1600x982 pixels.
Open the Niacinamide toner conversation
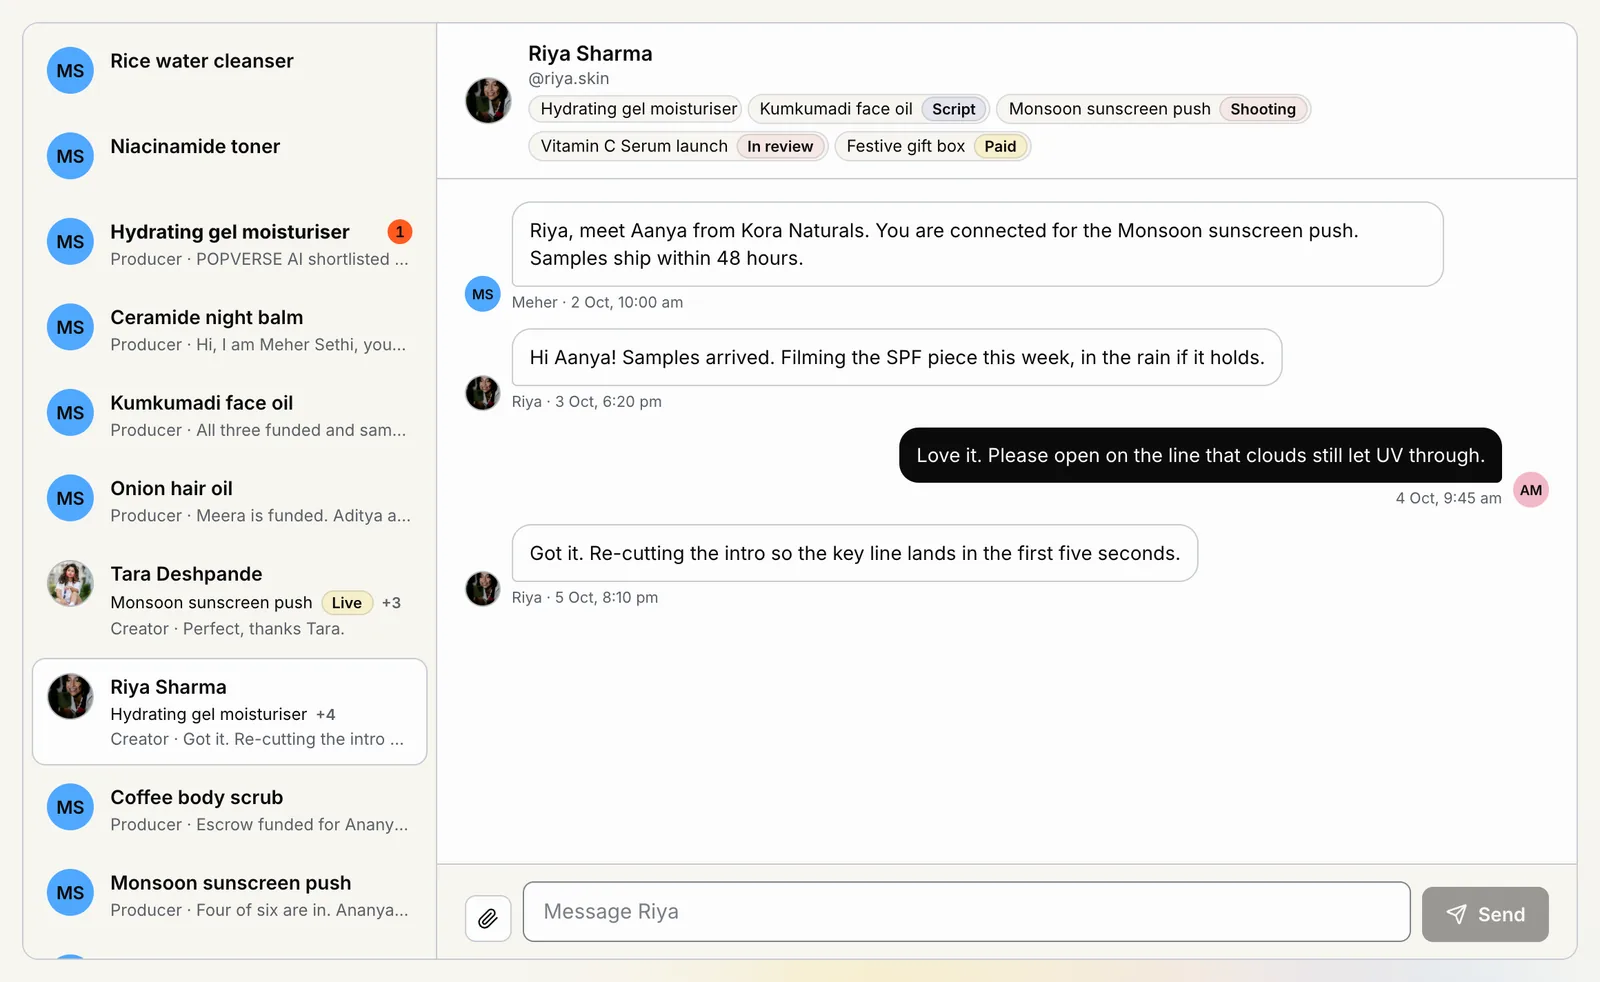pyautogui.click(x=230, y=156)
